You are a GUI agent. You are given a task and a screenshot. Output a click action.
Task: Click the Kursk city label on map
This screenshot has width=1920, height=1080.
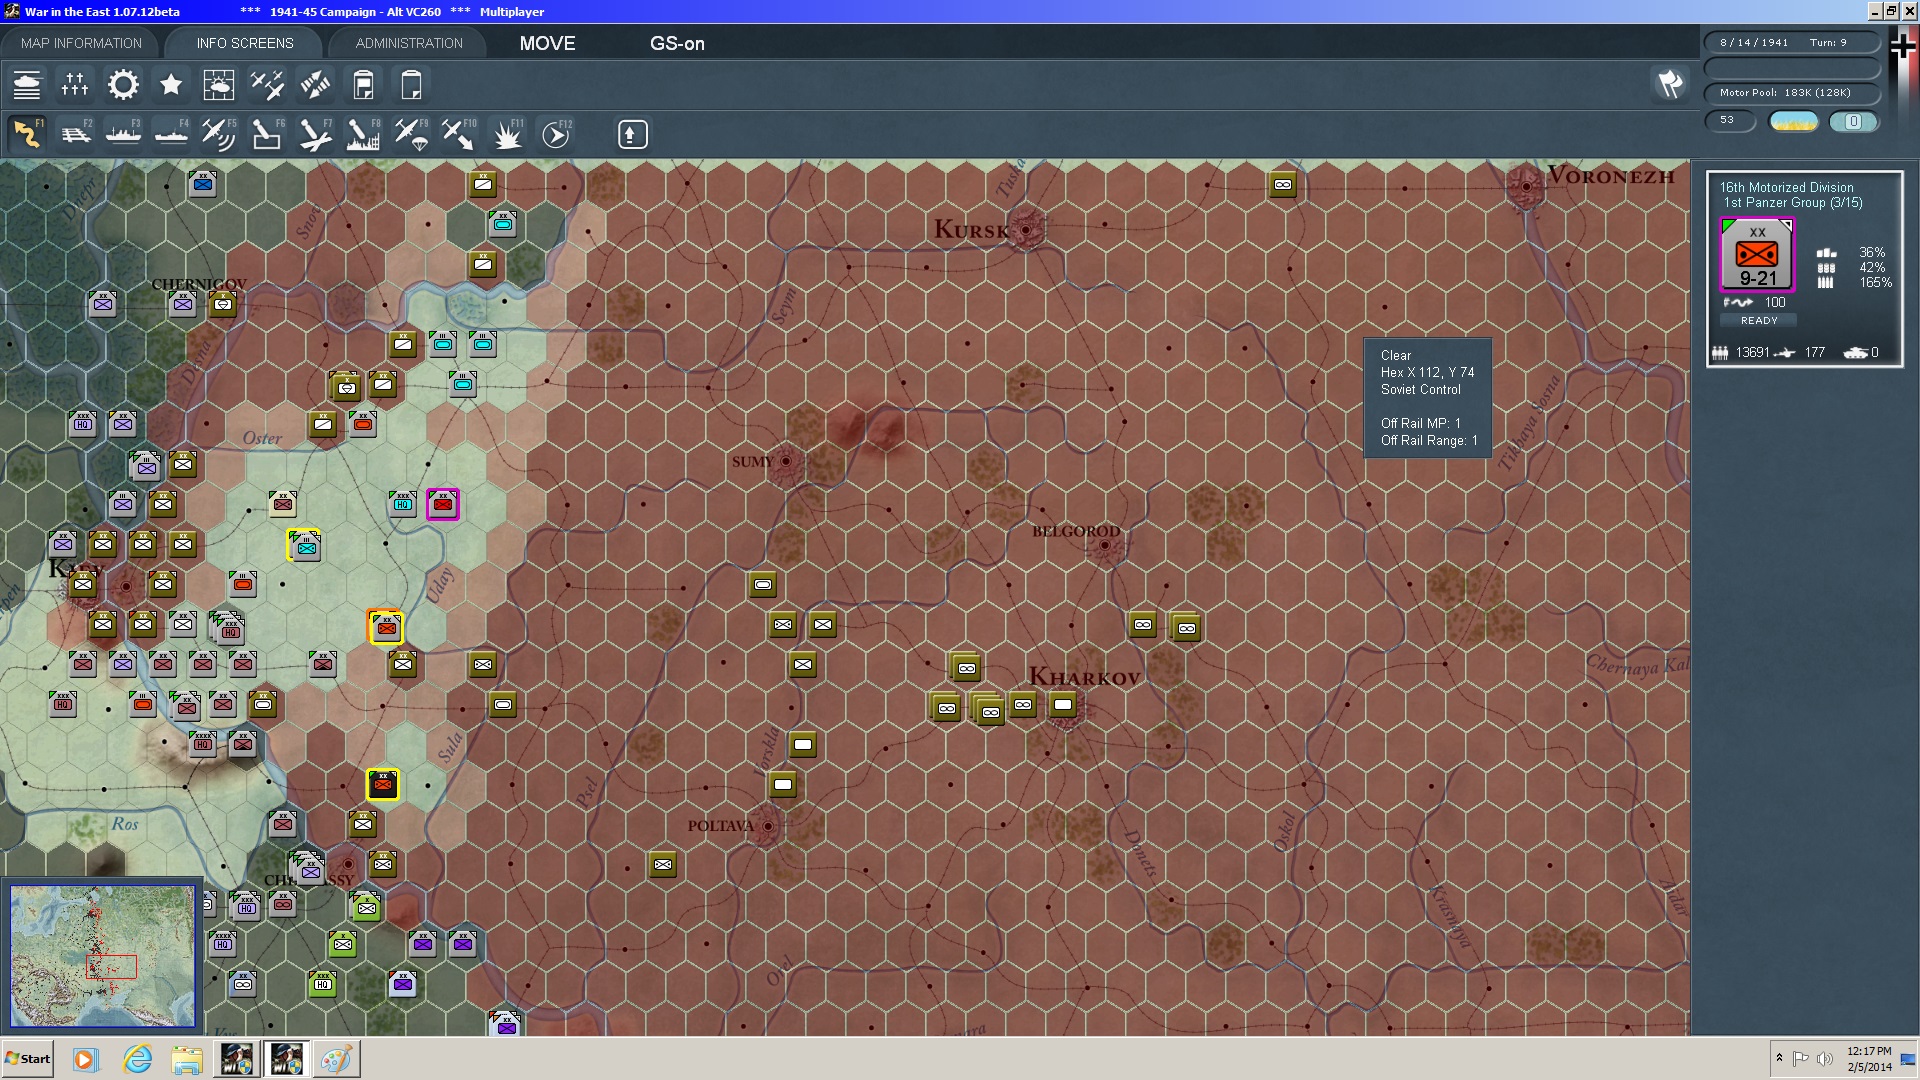pos(971,230)
